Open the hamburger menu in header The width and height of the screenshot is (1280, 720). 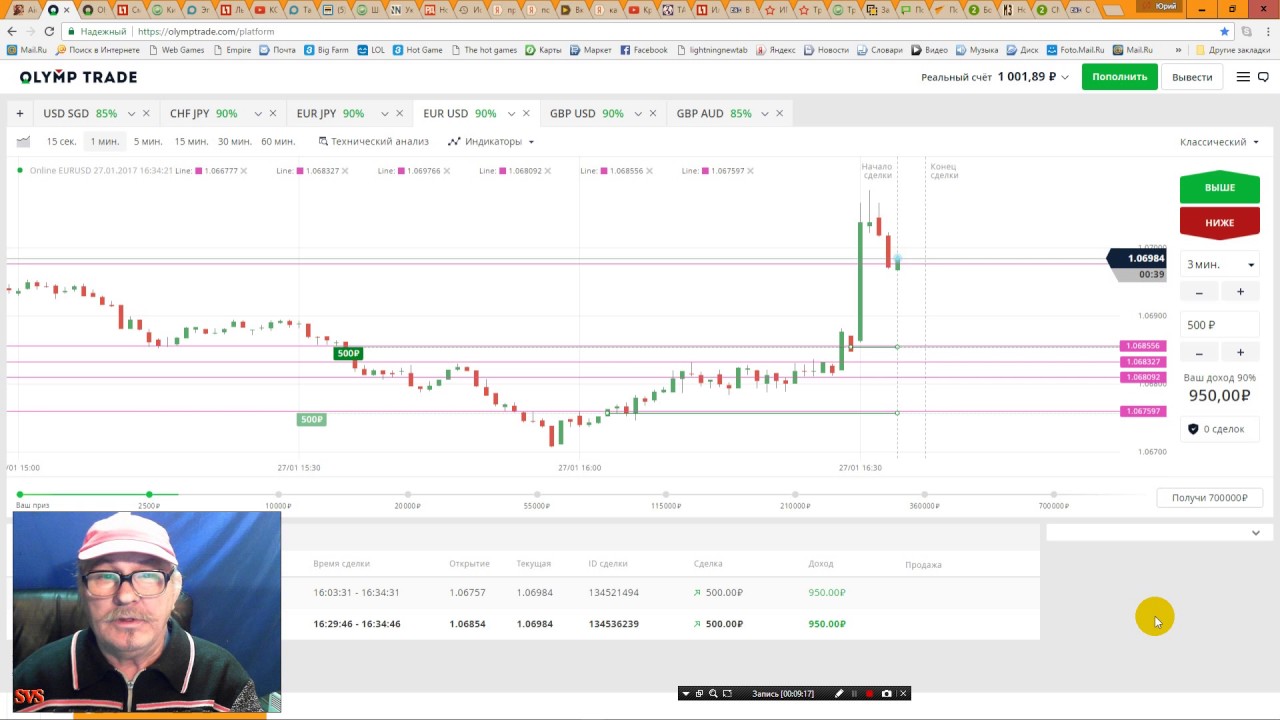point(1243,77)
